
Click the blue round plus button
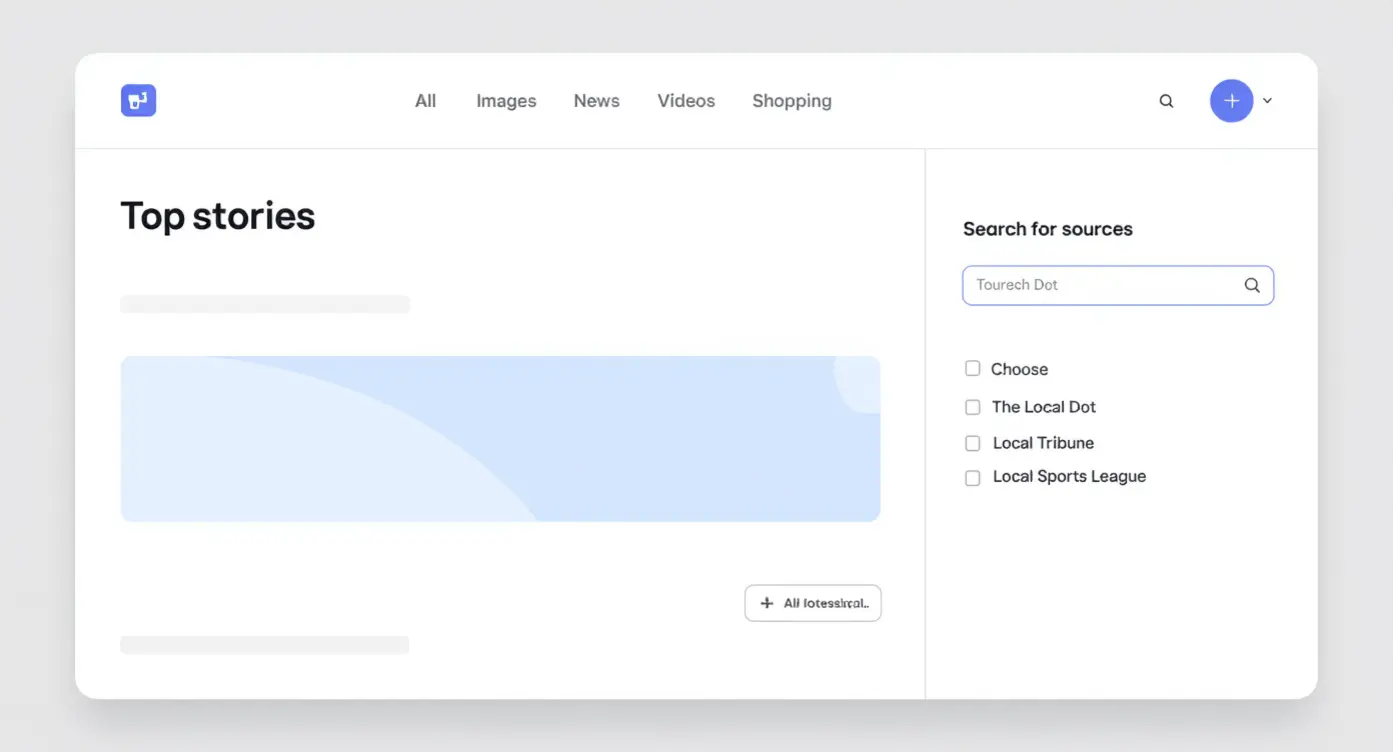[1231, 101]
